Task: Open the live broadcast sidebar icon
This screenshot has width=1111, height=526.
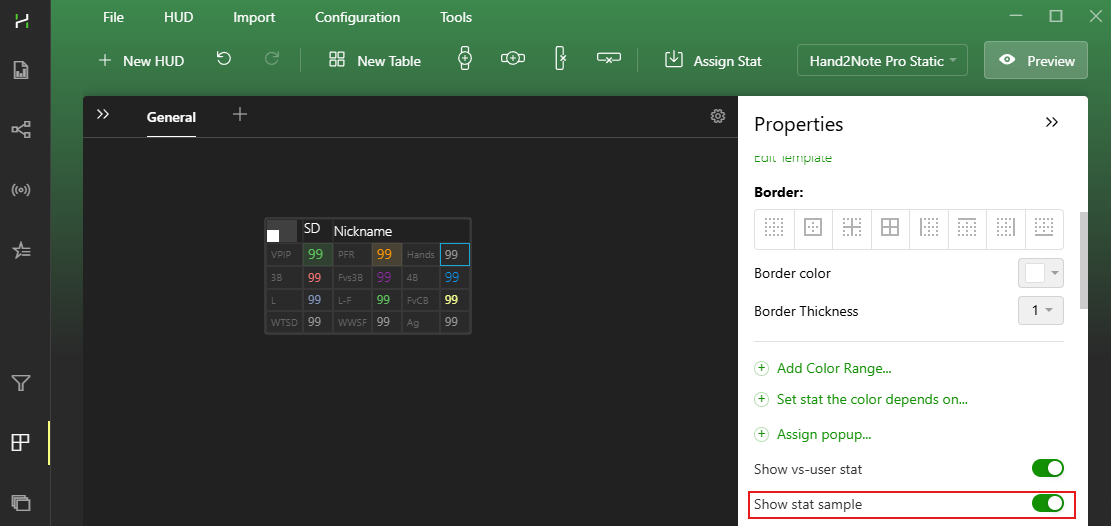Action: [x=21, y=190]
